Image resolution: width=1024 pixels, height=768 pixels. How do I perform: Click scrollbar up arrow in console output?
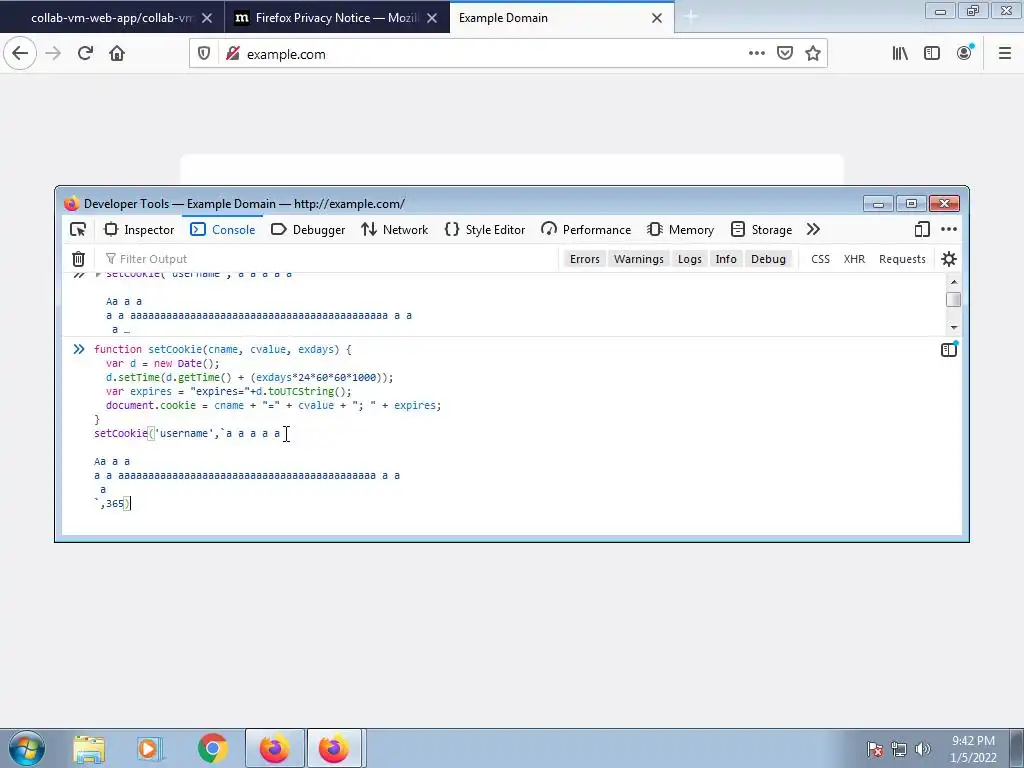click(953, 281)
